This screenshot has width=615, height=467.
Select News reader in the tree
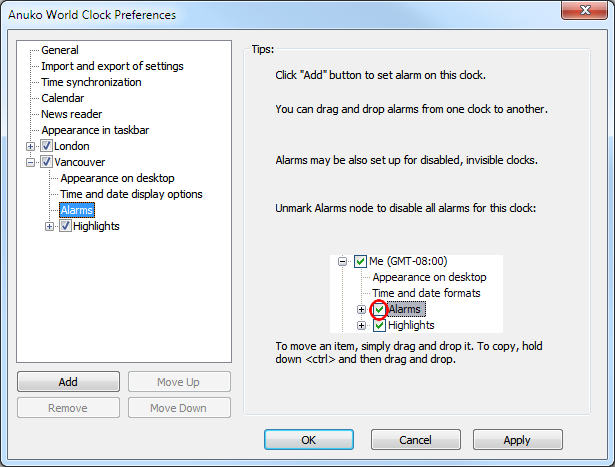coord(71,114)
